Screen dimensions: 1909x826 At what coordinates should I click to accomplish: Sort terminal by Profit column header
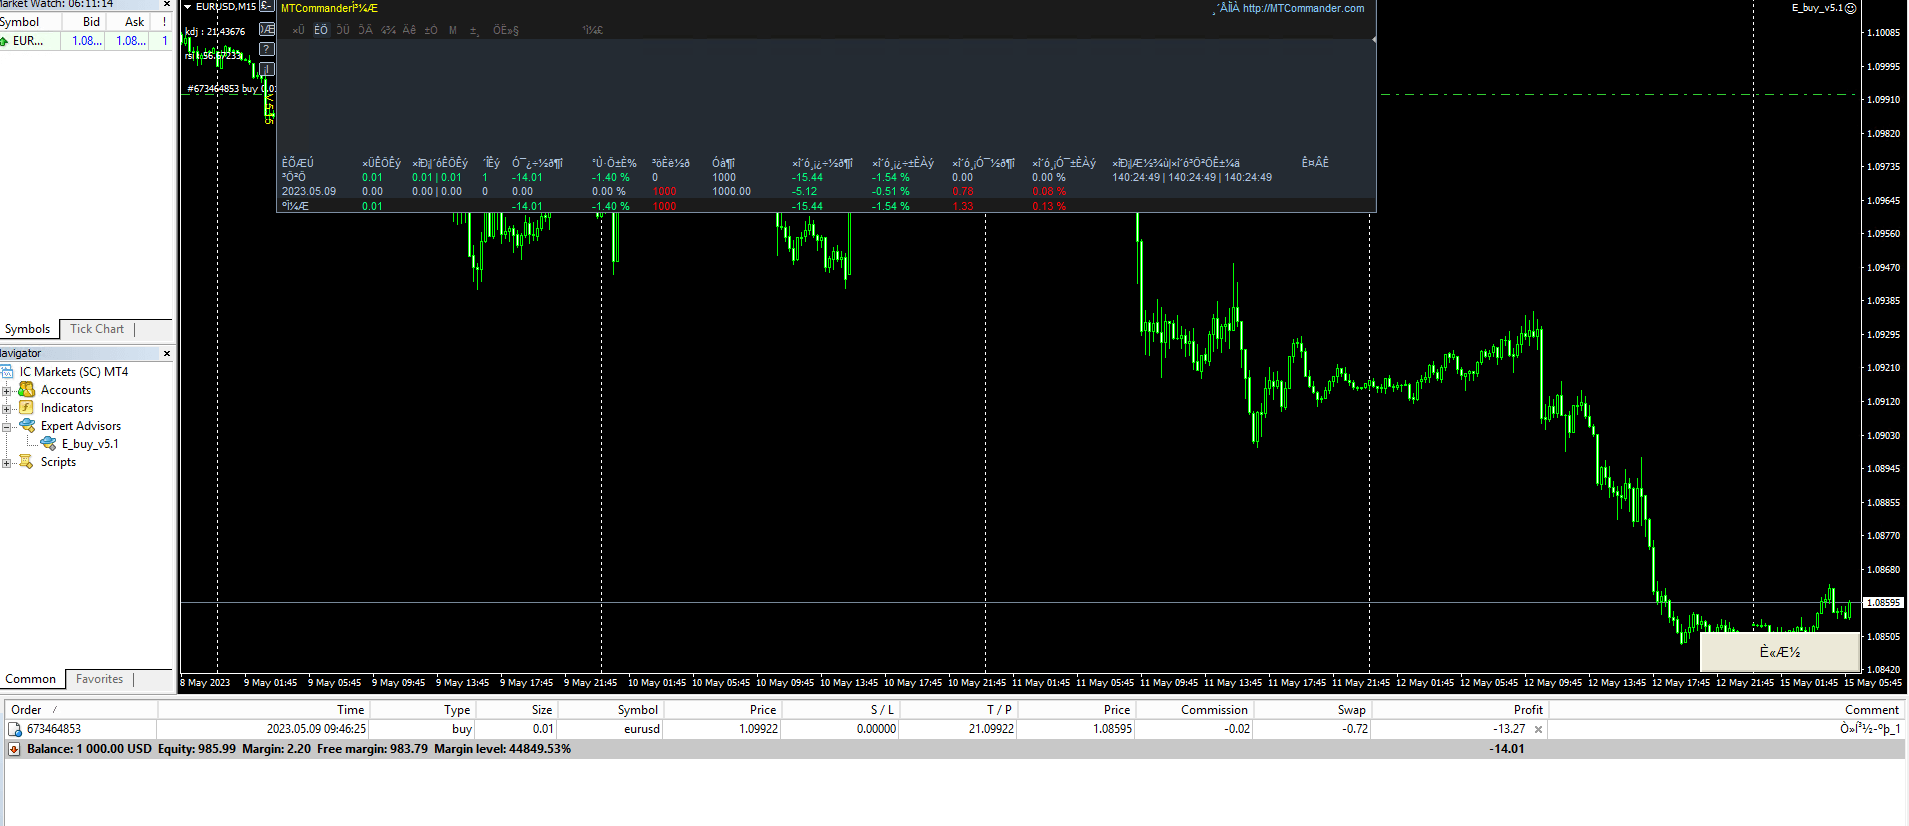[x=1460, y=710]
